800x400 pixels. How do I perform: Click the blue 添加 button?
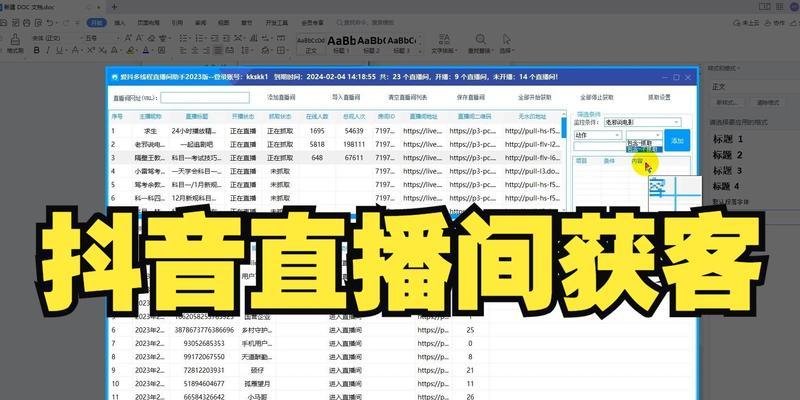click(x=677, y=140)
